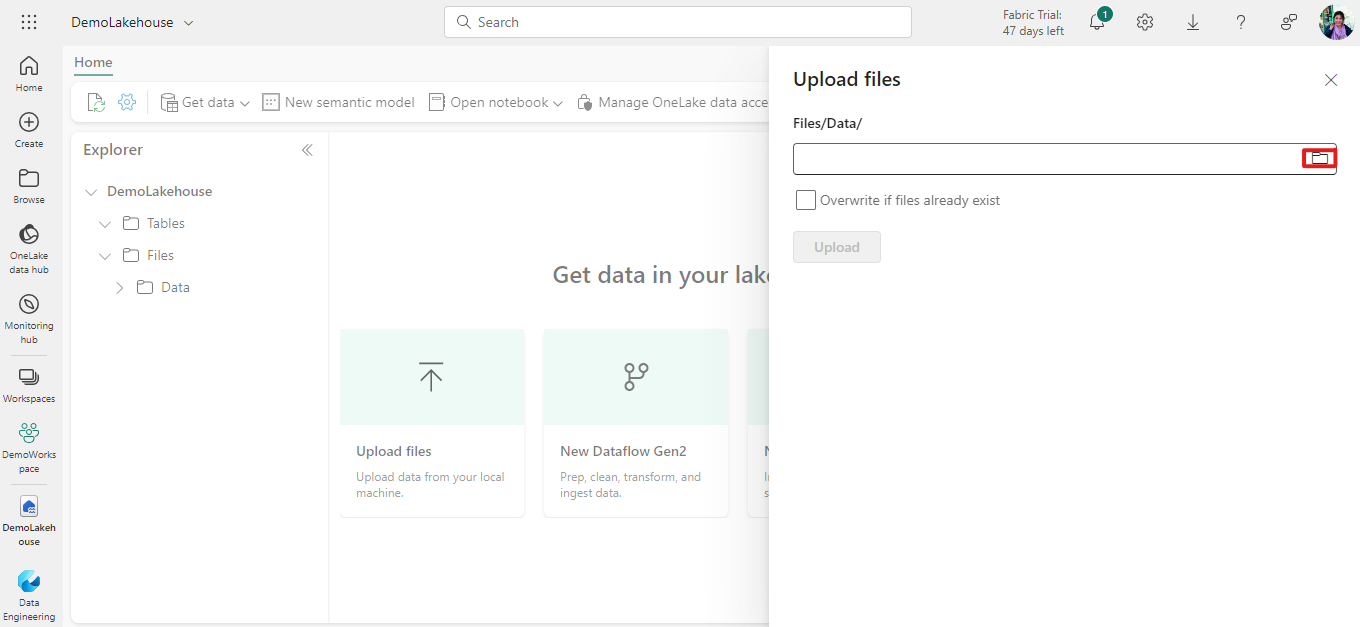Viewport: 1360px width, 627px height.
Task: Click the Upload files card title
Action: click(394, 451)
